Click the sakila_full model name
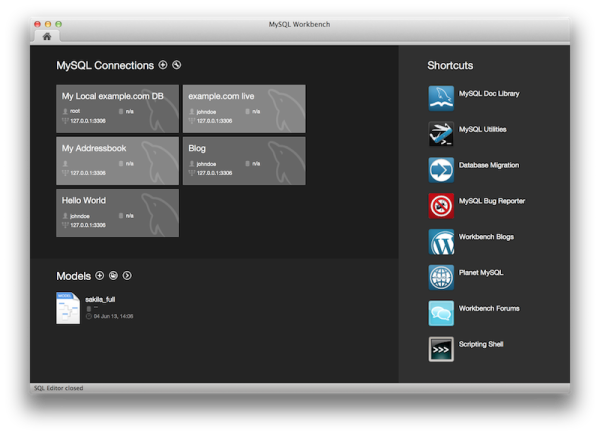The width and height of the screenshot is (600, 435). point(100,300)
